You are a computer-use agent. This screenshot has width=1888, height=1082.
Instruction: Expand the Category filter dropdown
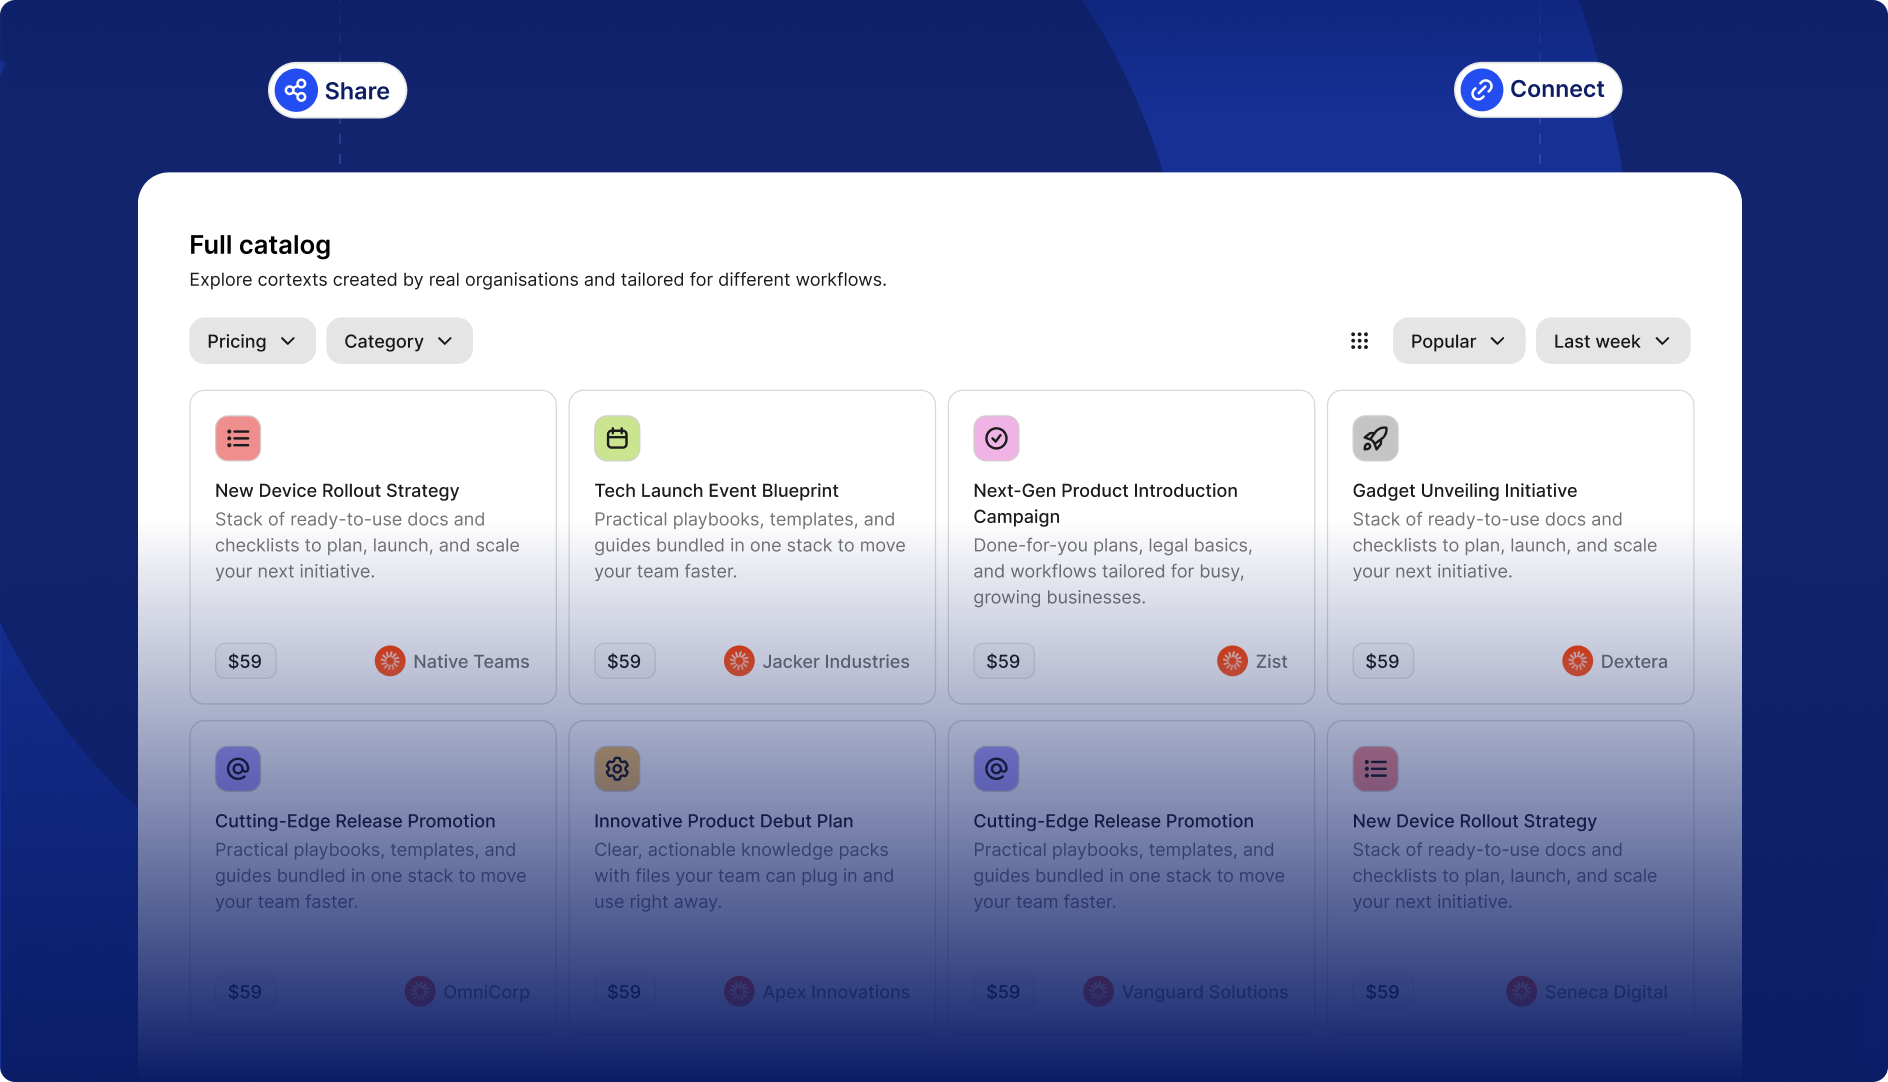[399, 341]
